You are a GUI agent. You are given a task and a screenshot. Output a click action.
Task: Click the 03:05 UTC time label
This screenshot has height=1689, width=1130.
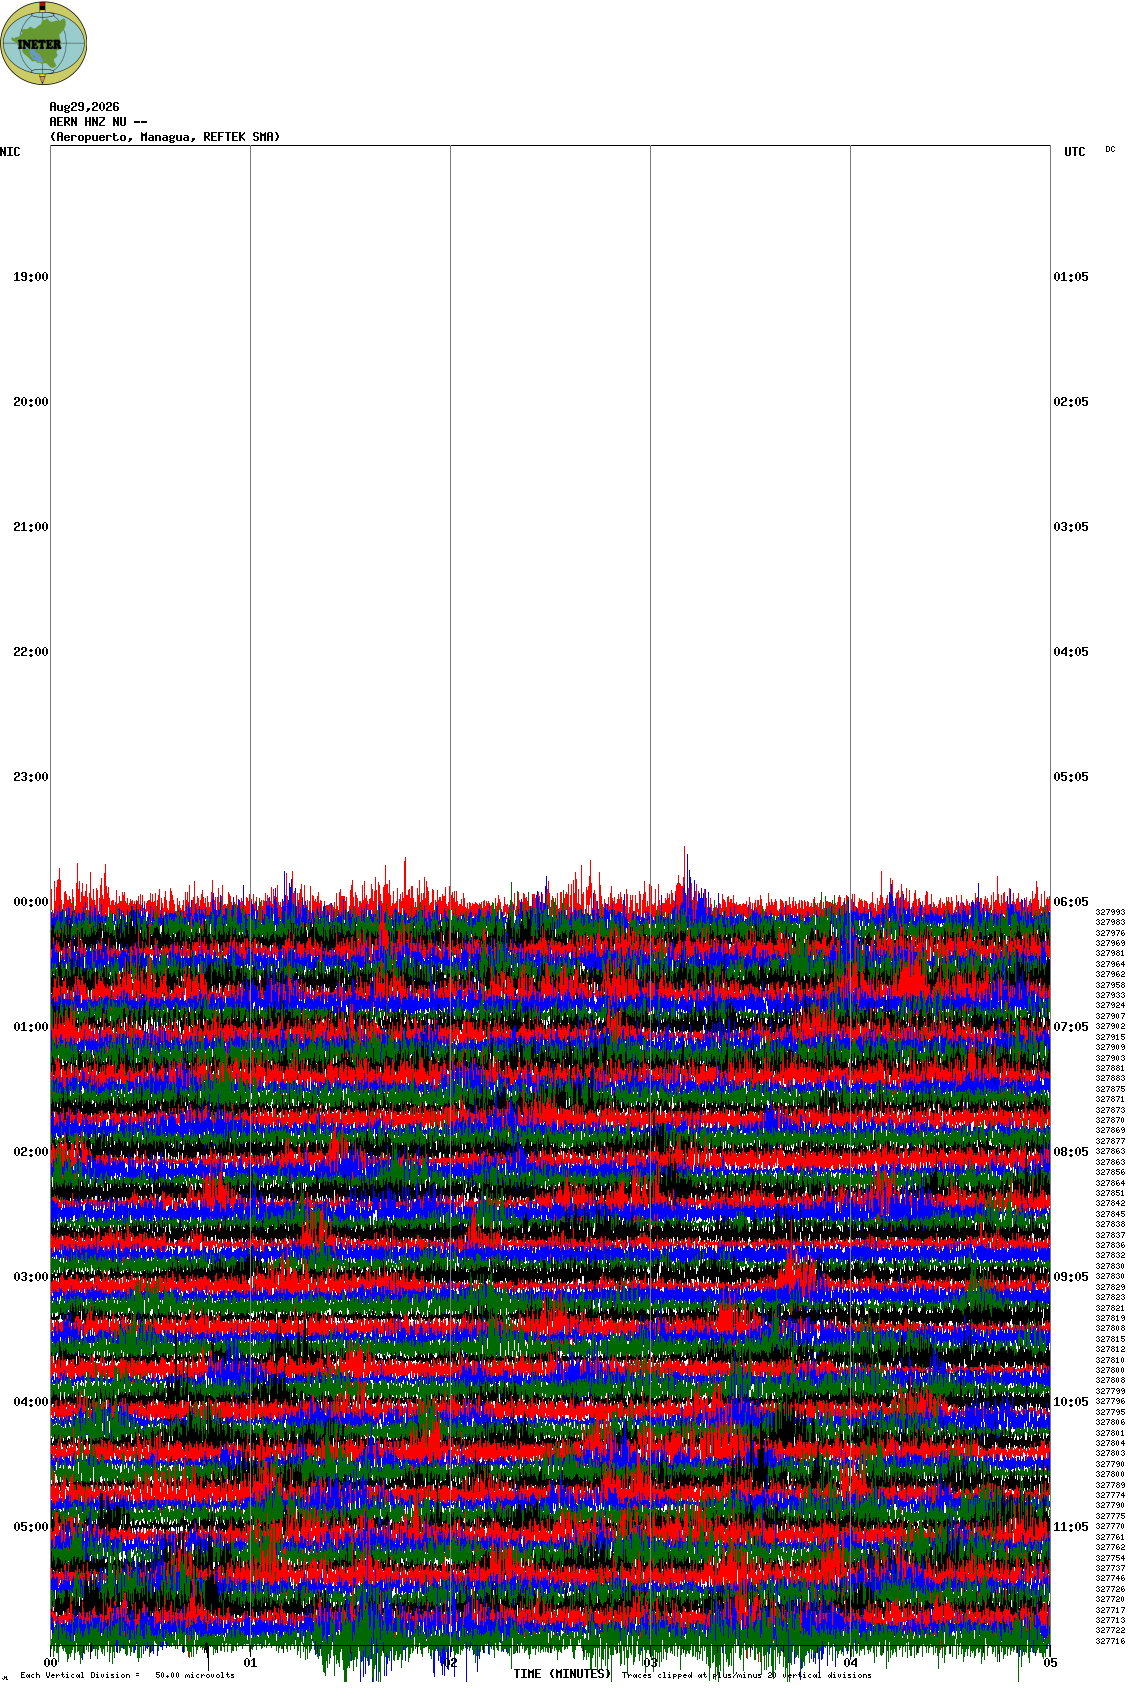point(1071,527)
